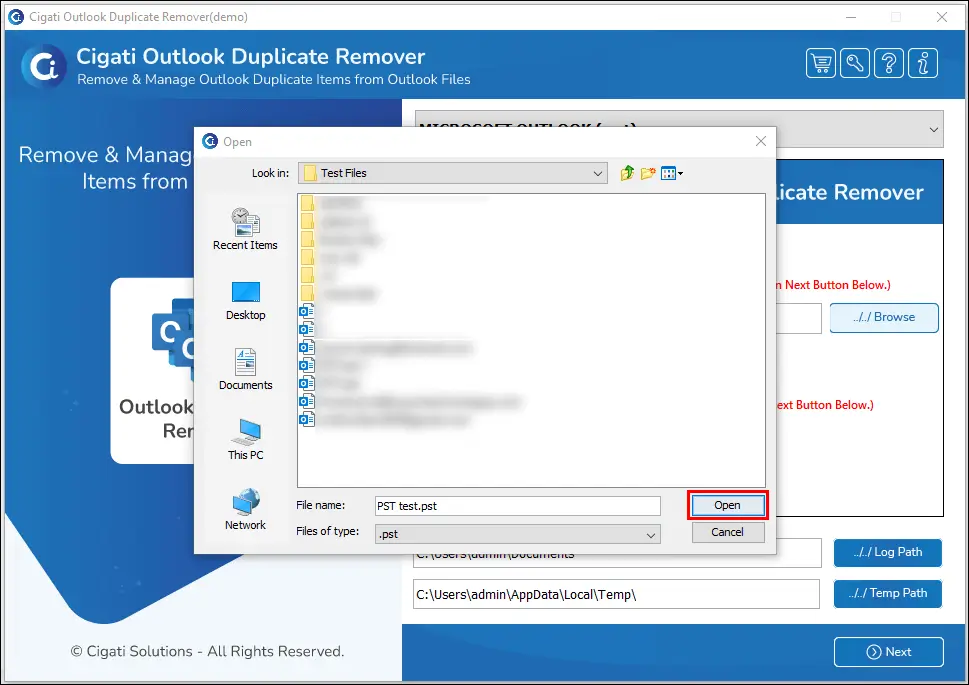Show the info about icon
Screen dimensions: 969x685
[x=923, y=63]
